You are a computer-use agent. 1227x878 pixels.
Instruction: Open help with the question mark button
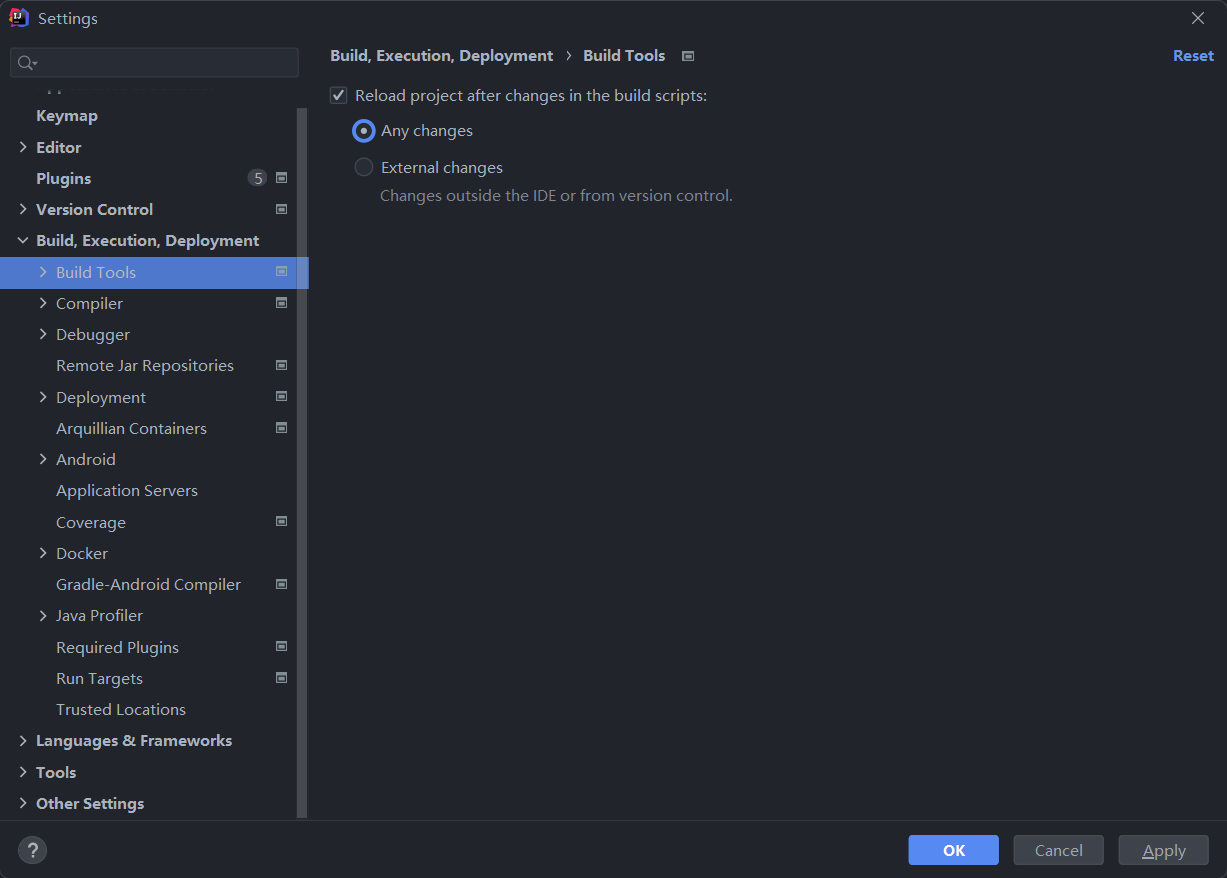pos(33,850)
